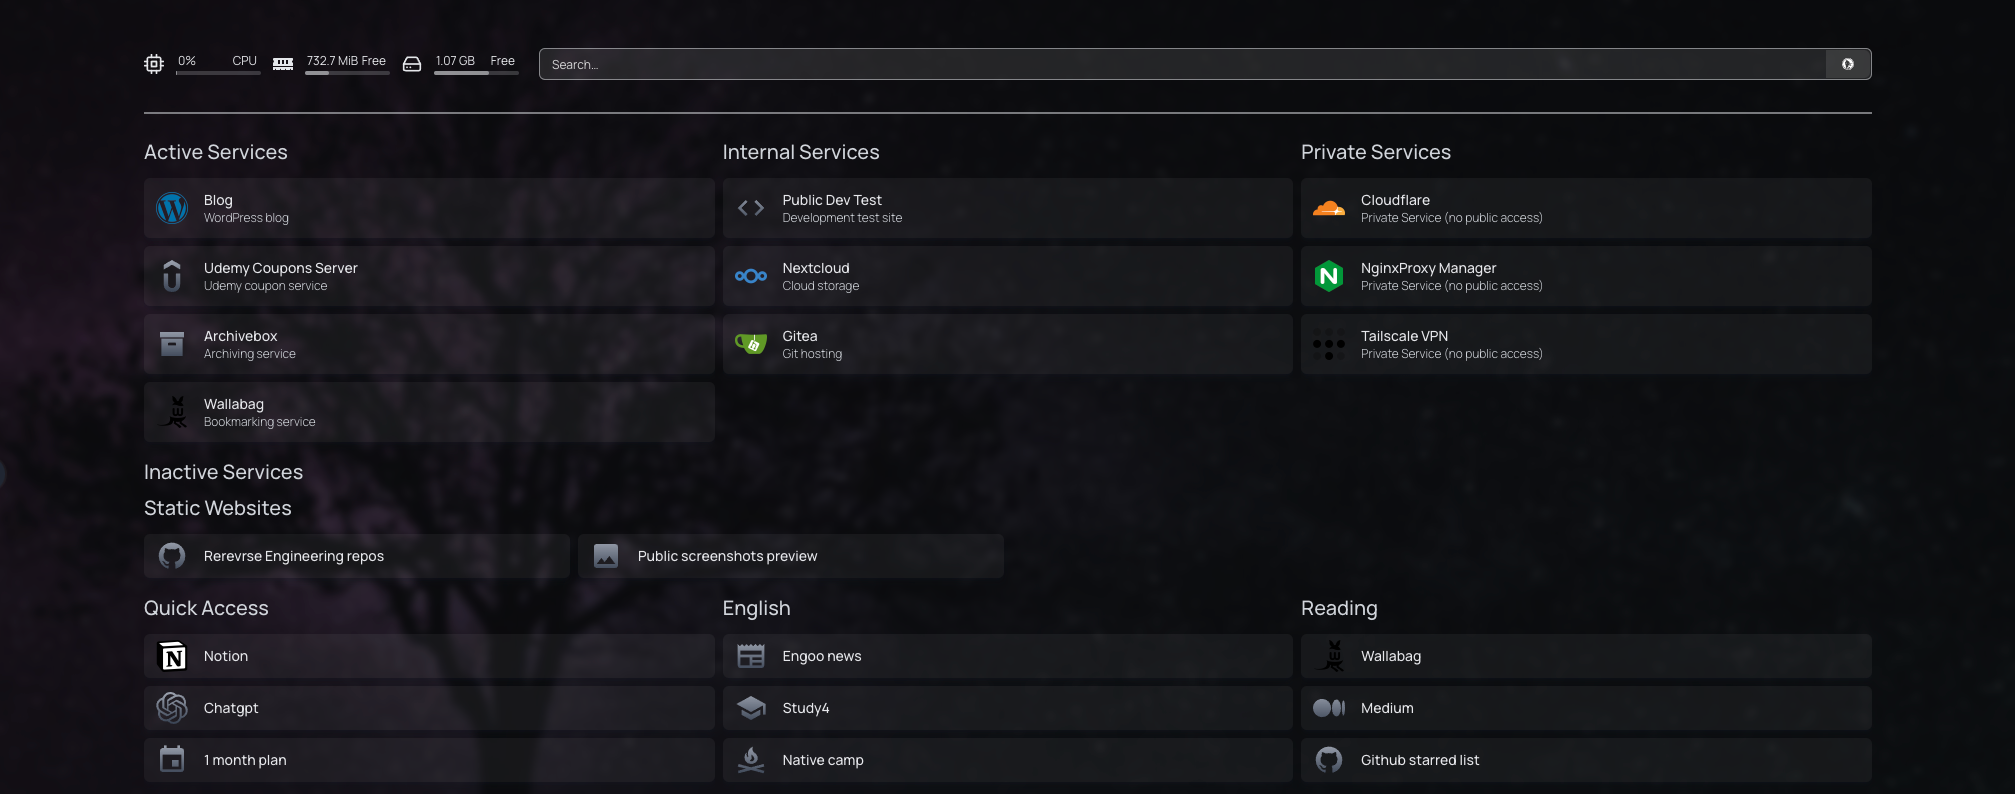This screenshot has height=794, width=2015.
Task: Collapse the Active Services section heading
Action: (216, 152)
